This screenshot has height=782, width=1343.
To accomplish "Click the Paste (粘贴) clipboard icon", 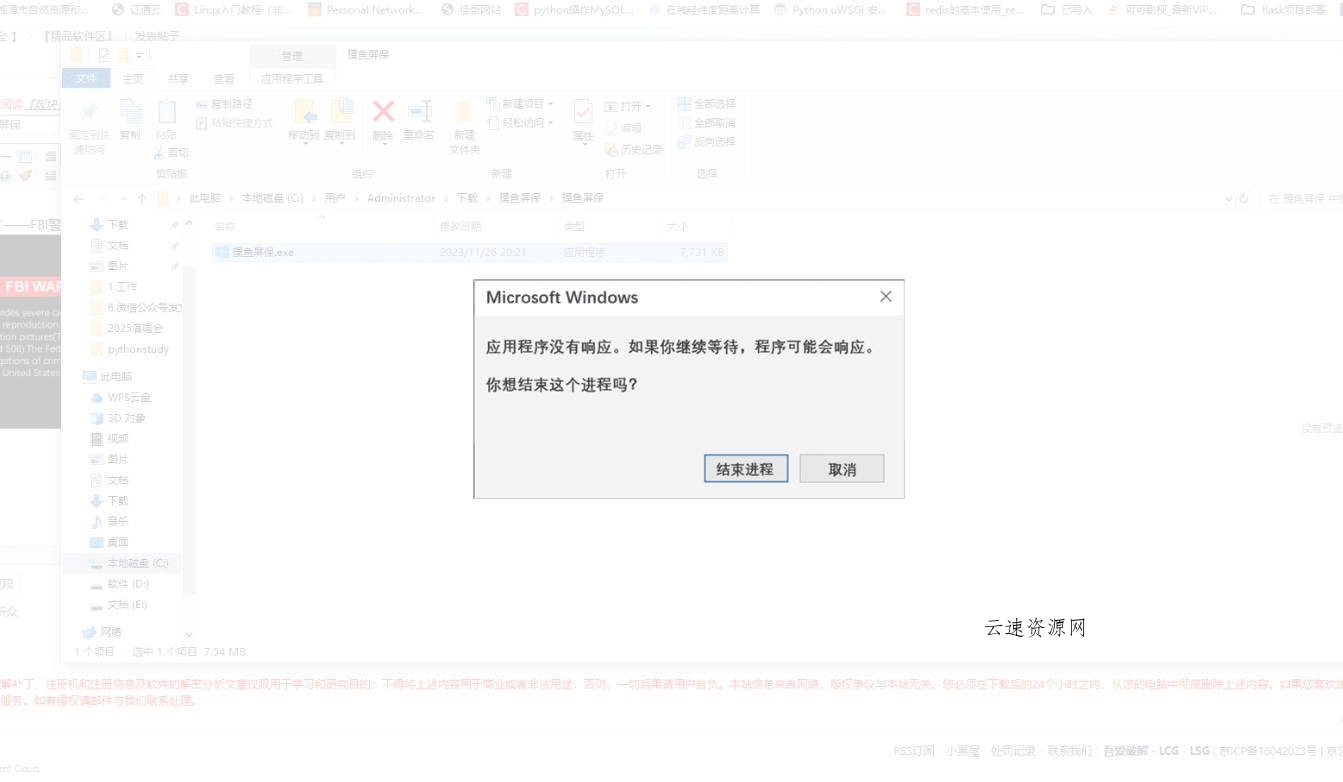I will point(167,112).
